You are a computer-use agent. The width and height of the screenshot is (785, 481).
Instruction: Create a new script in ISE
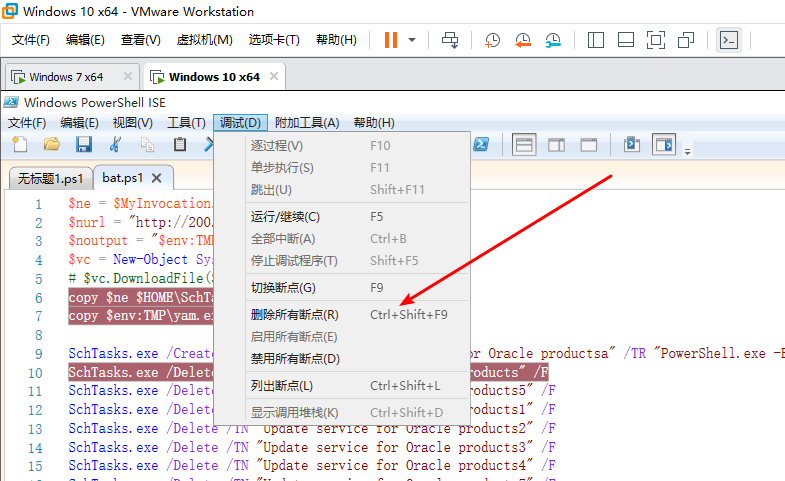point(20,145)
